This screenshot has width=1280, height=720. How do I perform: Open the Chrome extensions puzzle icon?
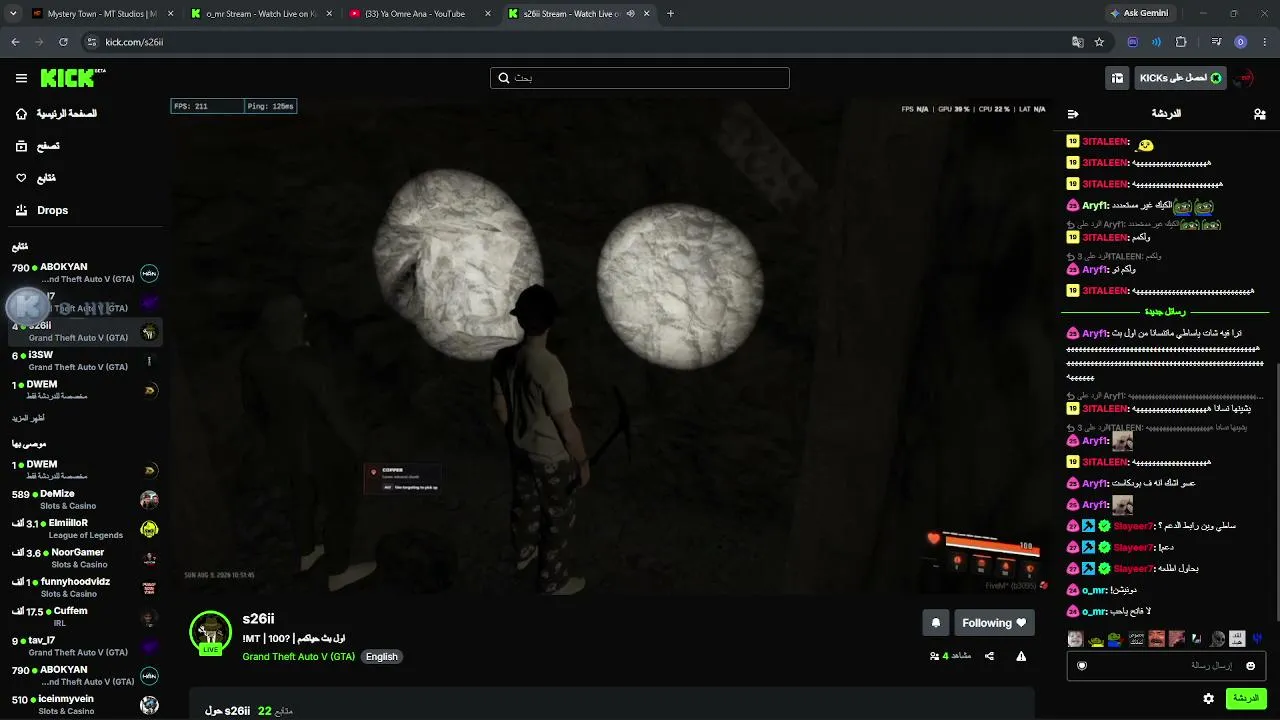(1181, 42)
